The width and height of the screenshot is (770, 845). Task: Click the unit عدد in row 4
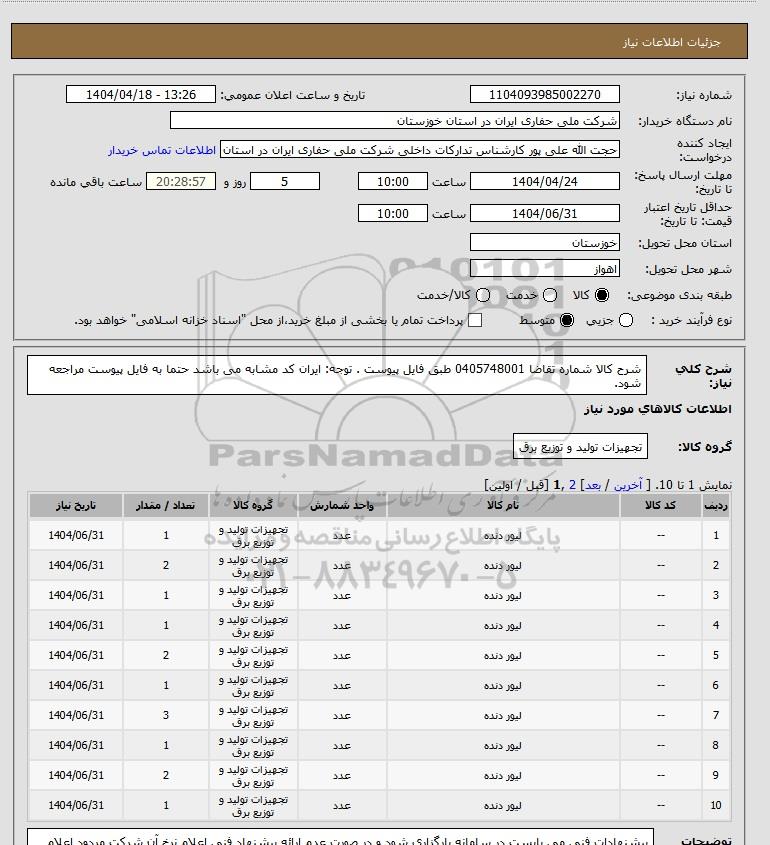[x=342, y=626]
